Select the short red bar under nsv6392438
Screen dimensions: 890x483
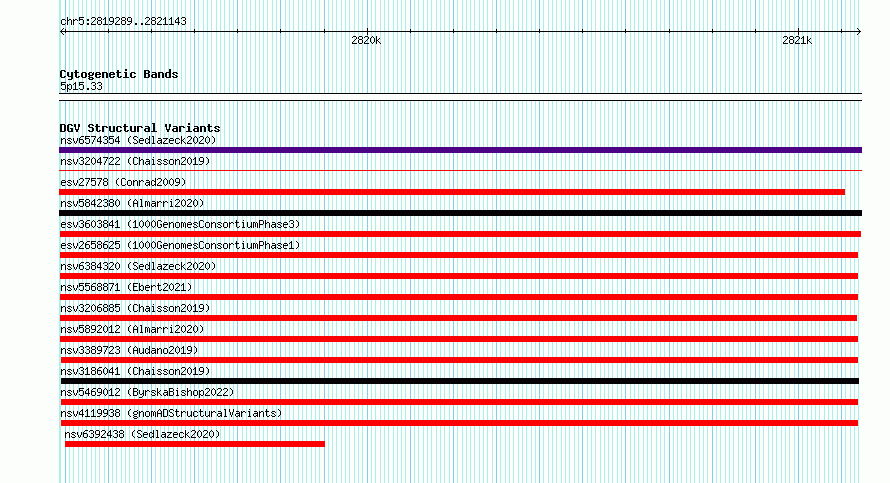[x=195, y=444]
